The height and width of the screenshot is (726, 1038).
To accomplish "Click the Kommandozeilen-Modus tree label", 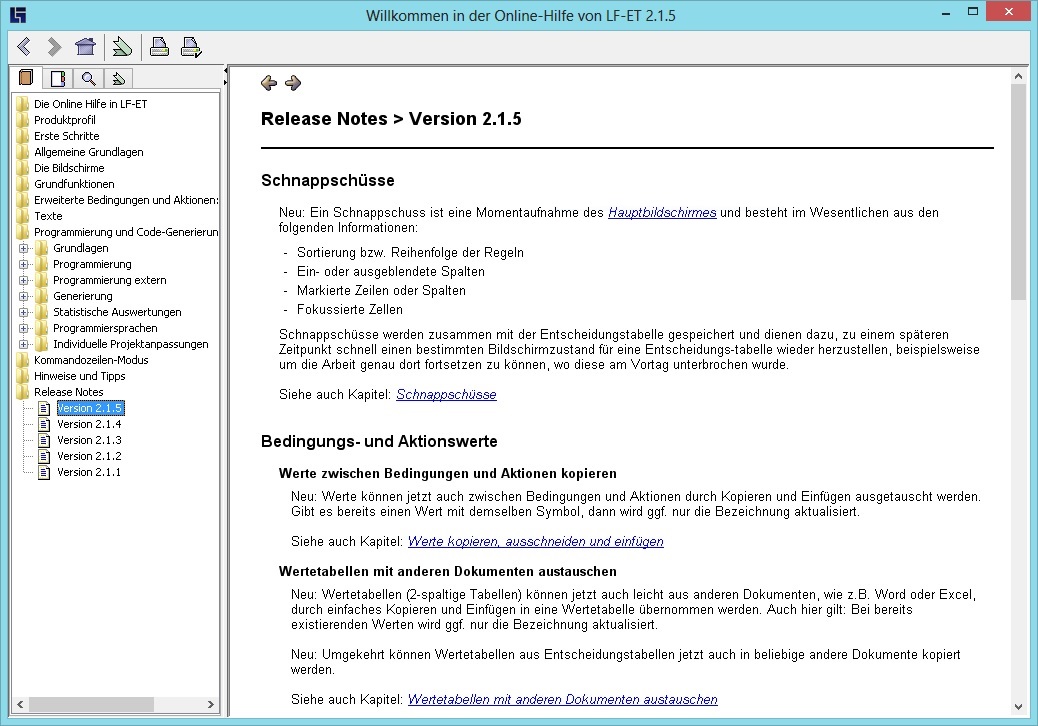I will click(91, 360).
